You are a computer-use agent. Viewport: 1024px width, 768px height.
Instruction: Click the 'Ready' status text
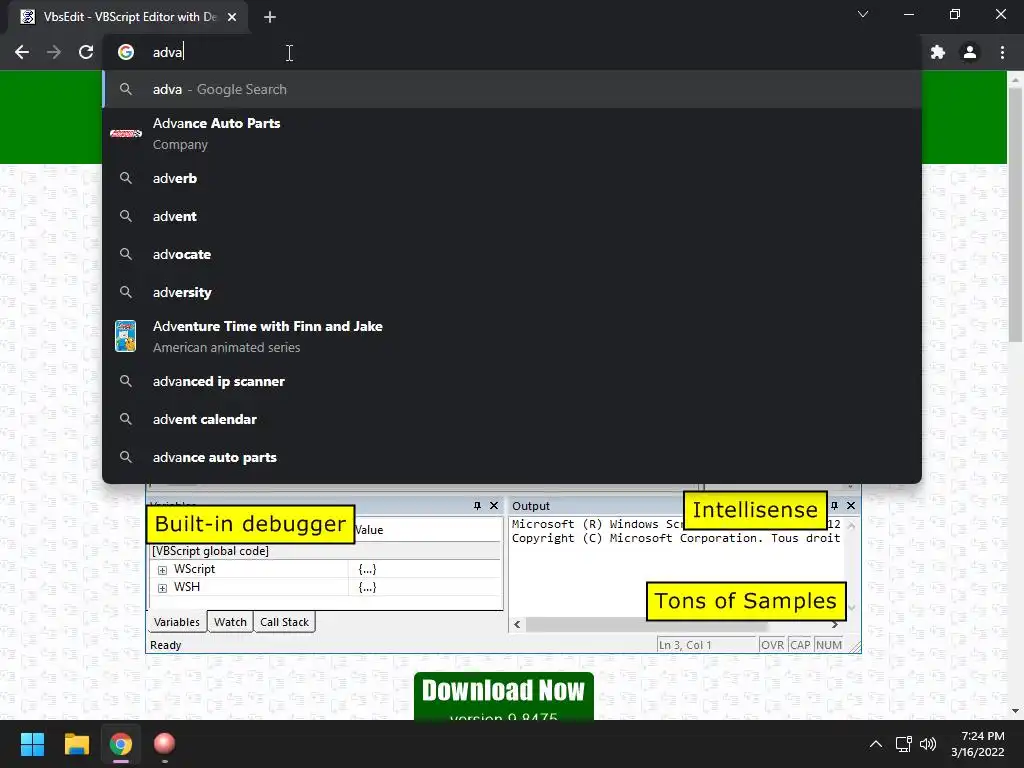(x=166, y=645)
